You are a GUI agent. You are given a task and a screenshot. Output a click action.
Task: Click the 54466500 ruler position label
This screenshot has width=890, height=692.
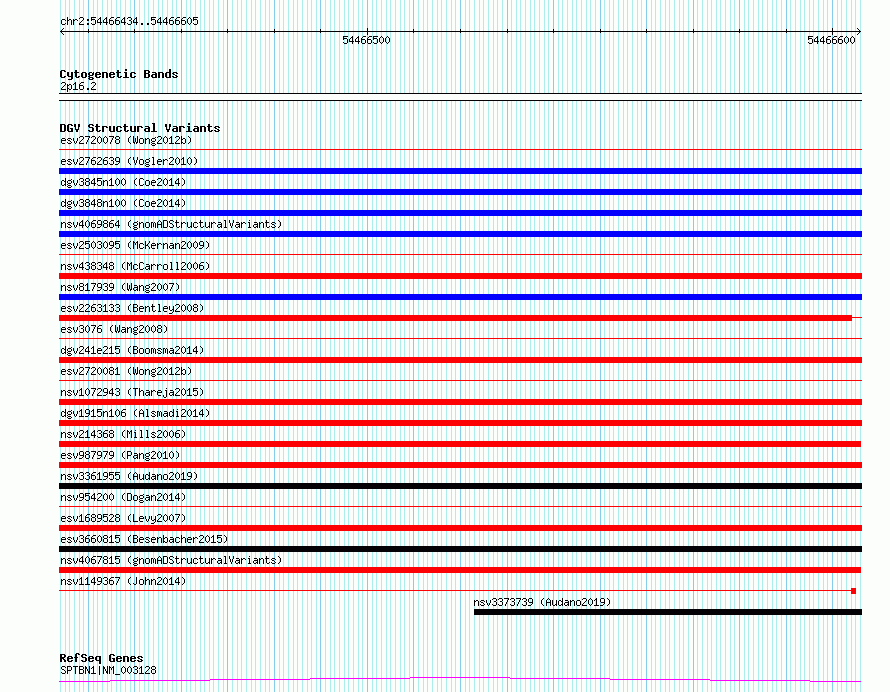(366, 40)
